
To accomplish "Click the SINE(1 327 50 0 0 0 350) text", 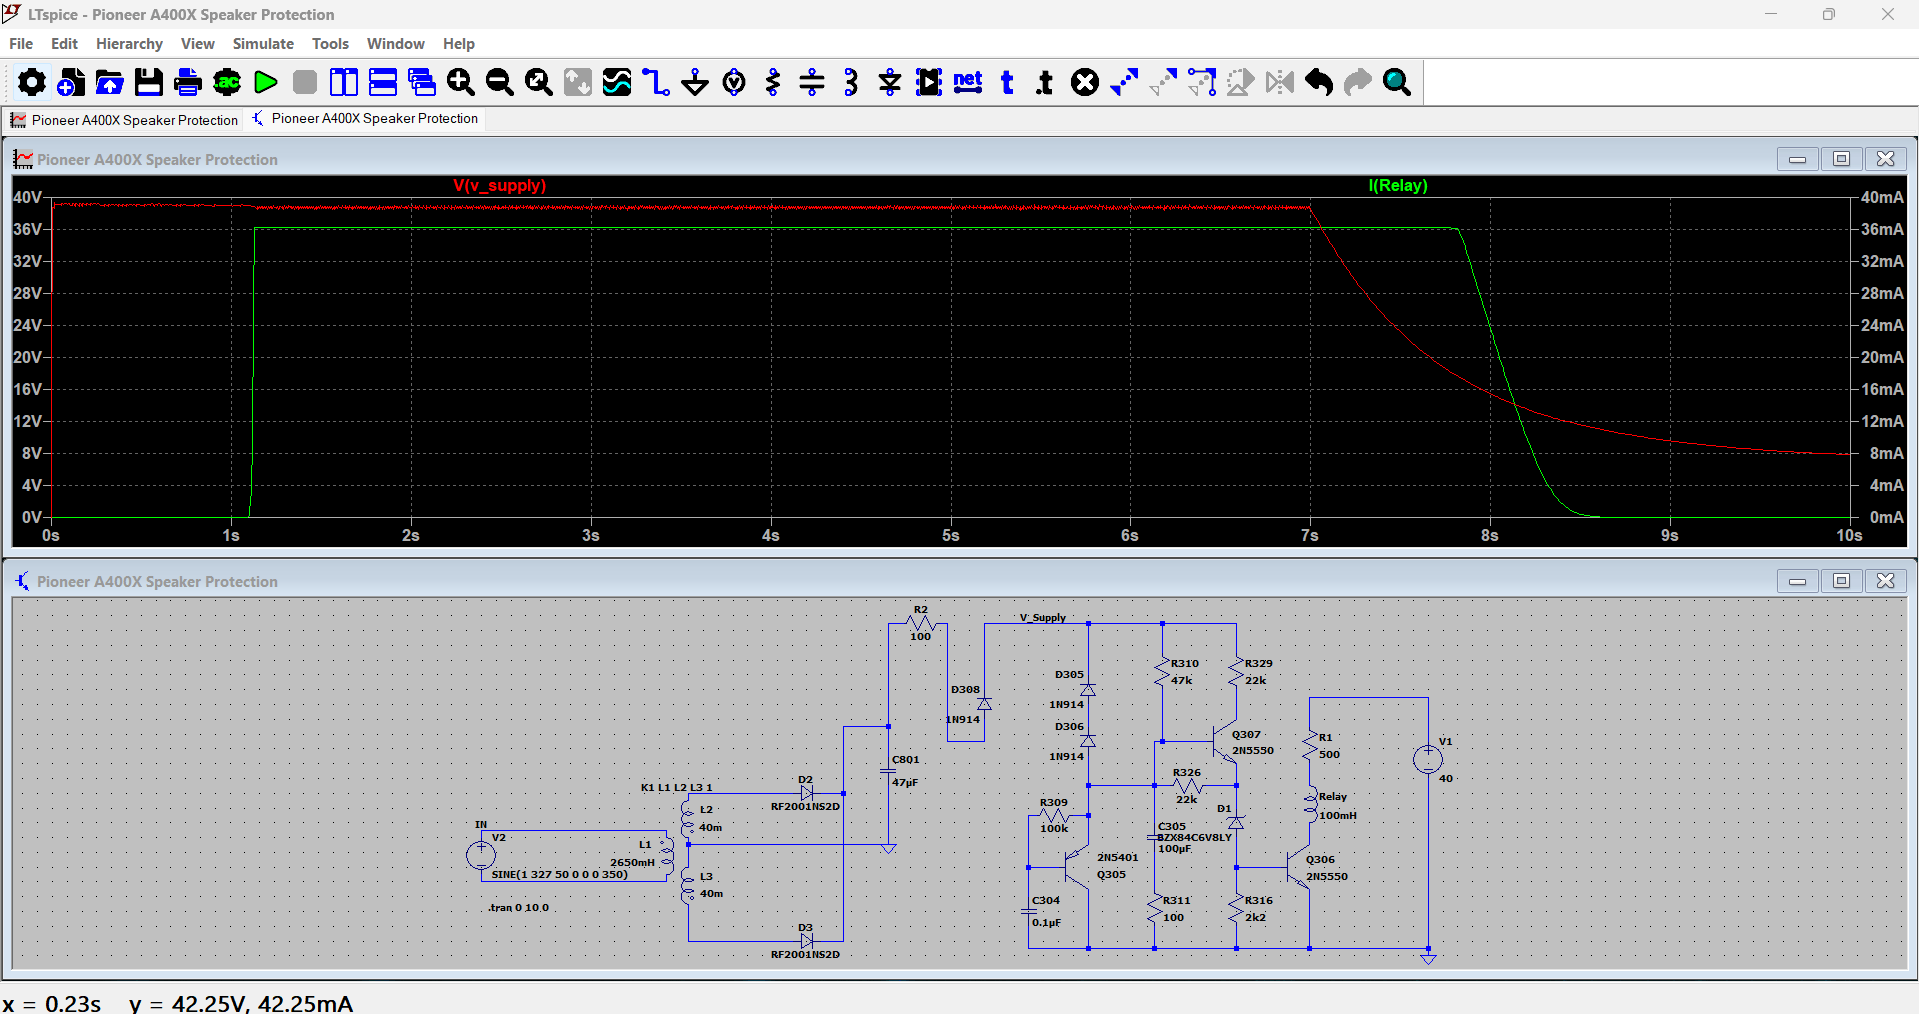I will (x=560, y=874).
